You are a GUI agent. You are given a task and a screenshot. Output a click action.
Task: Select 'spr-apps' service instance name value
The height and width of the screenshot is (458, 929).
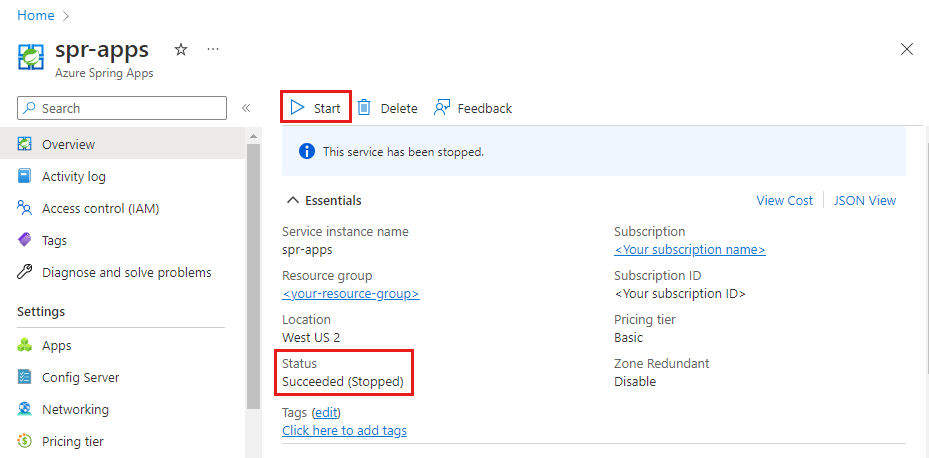click(307, 249)
